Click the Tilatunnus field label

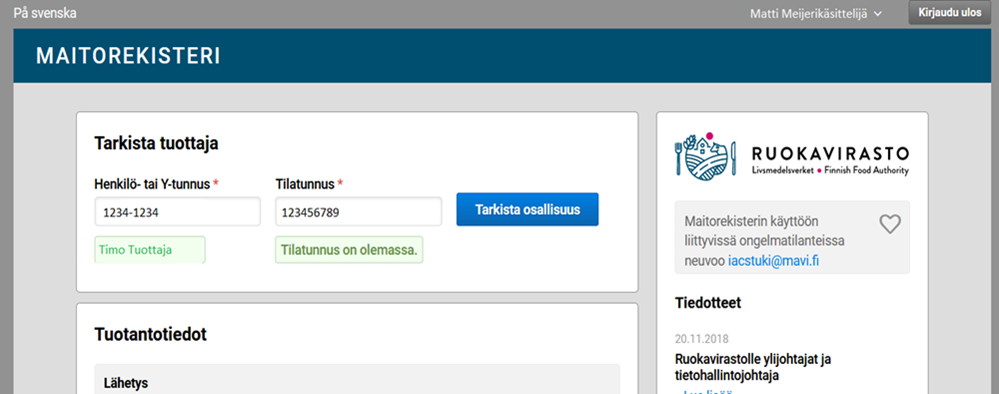pyautogui.click(x=309, y=184)
